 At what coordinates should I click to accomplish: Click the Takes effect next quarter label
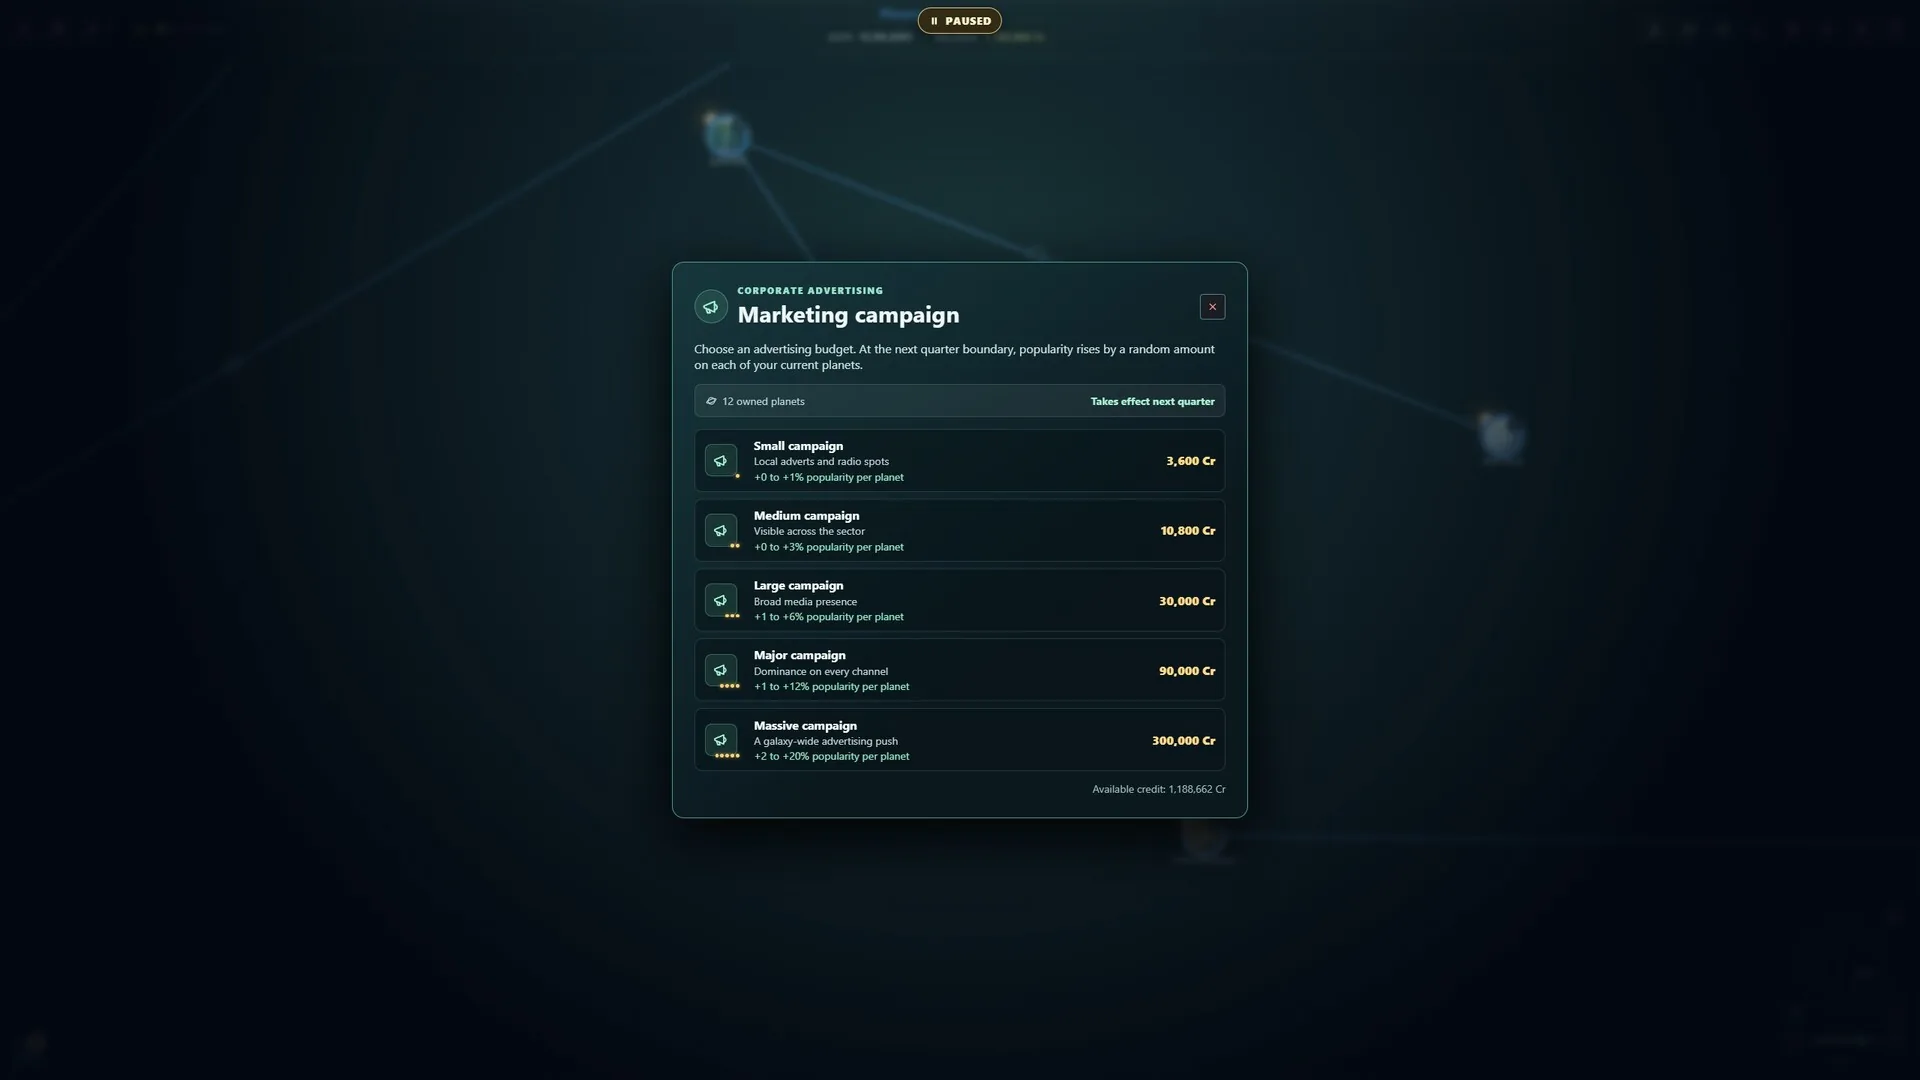click(1152, 401)
